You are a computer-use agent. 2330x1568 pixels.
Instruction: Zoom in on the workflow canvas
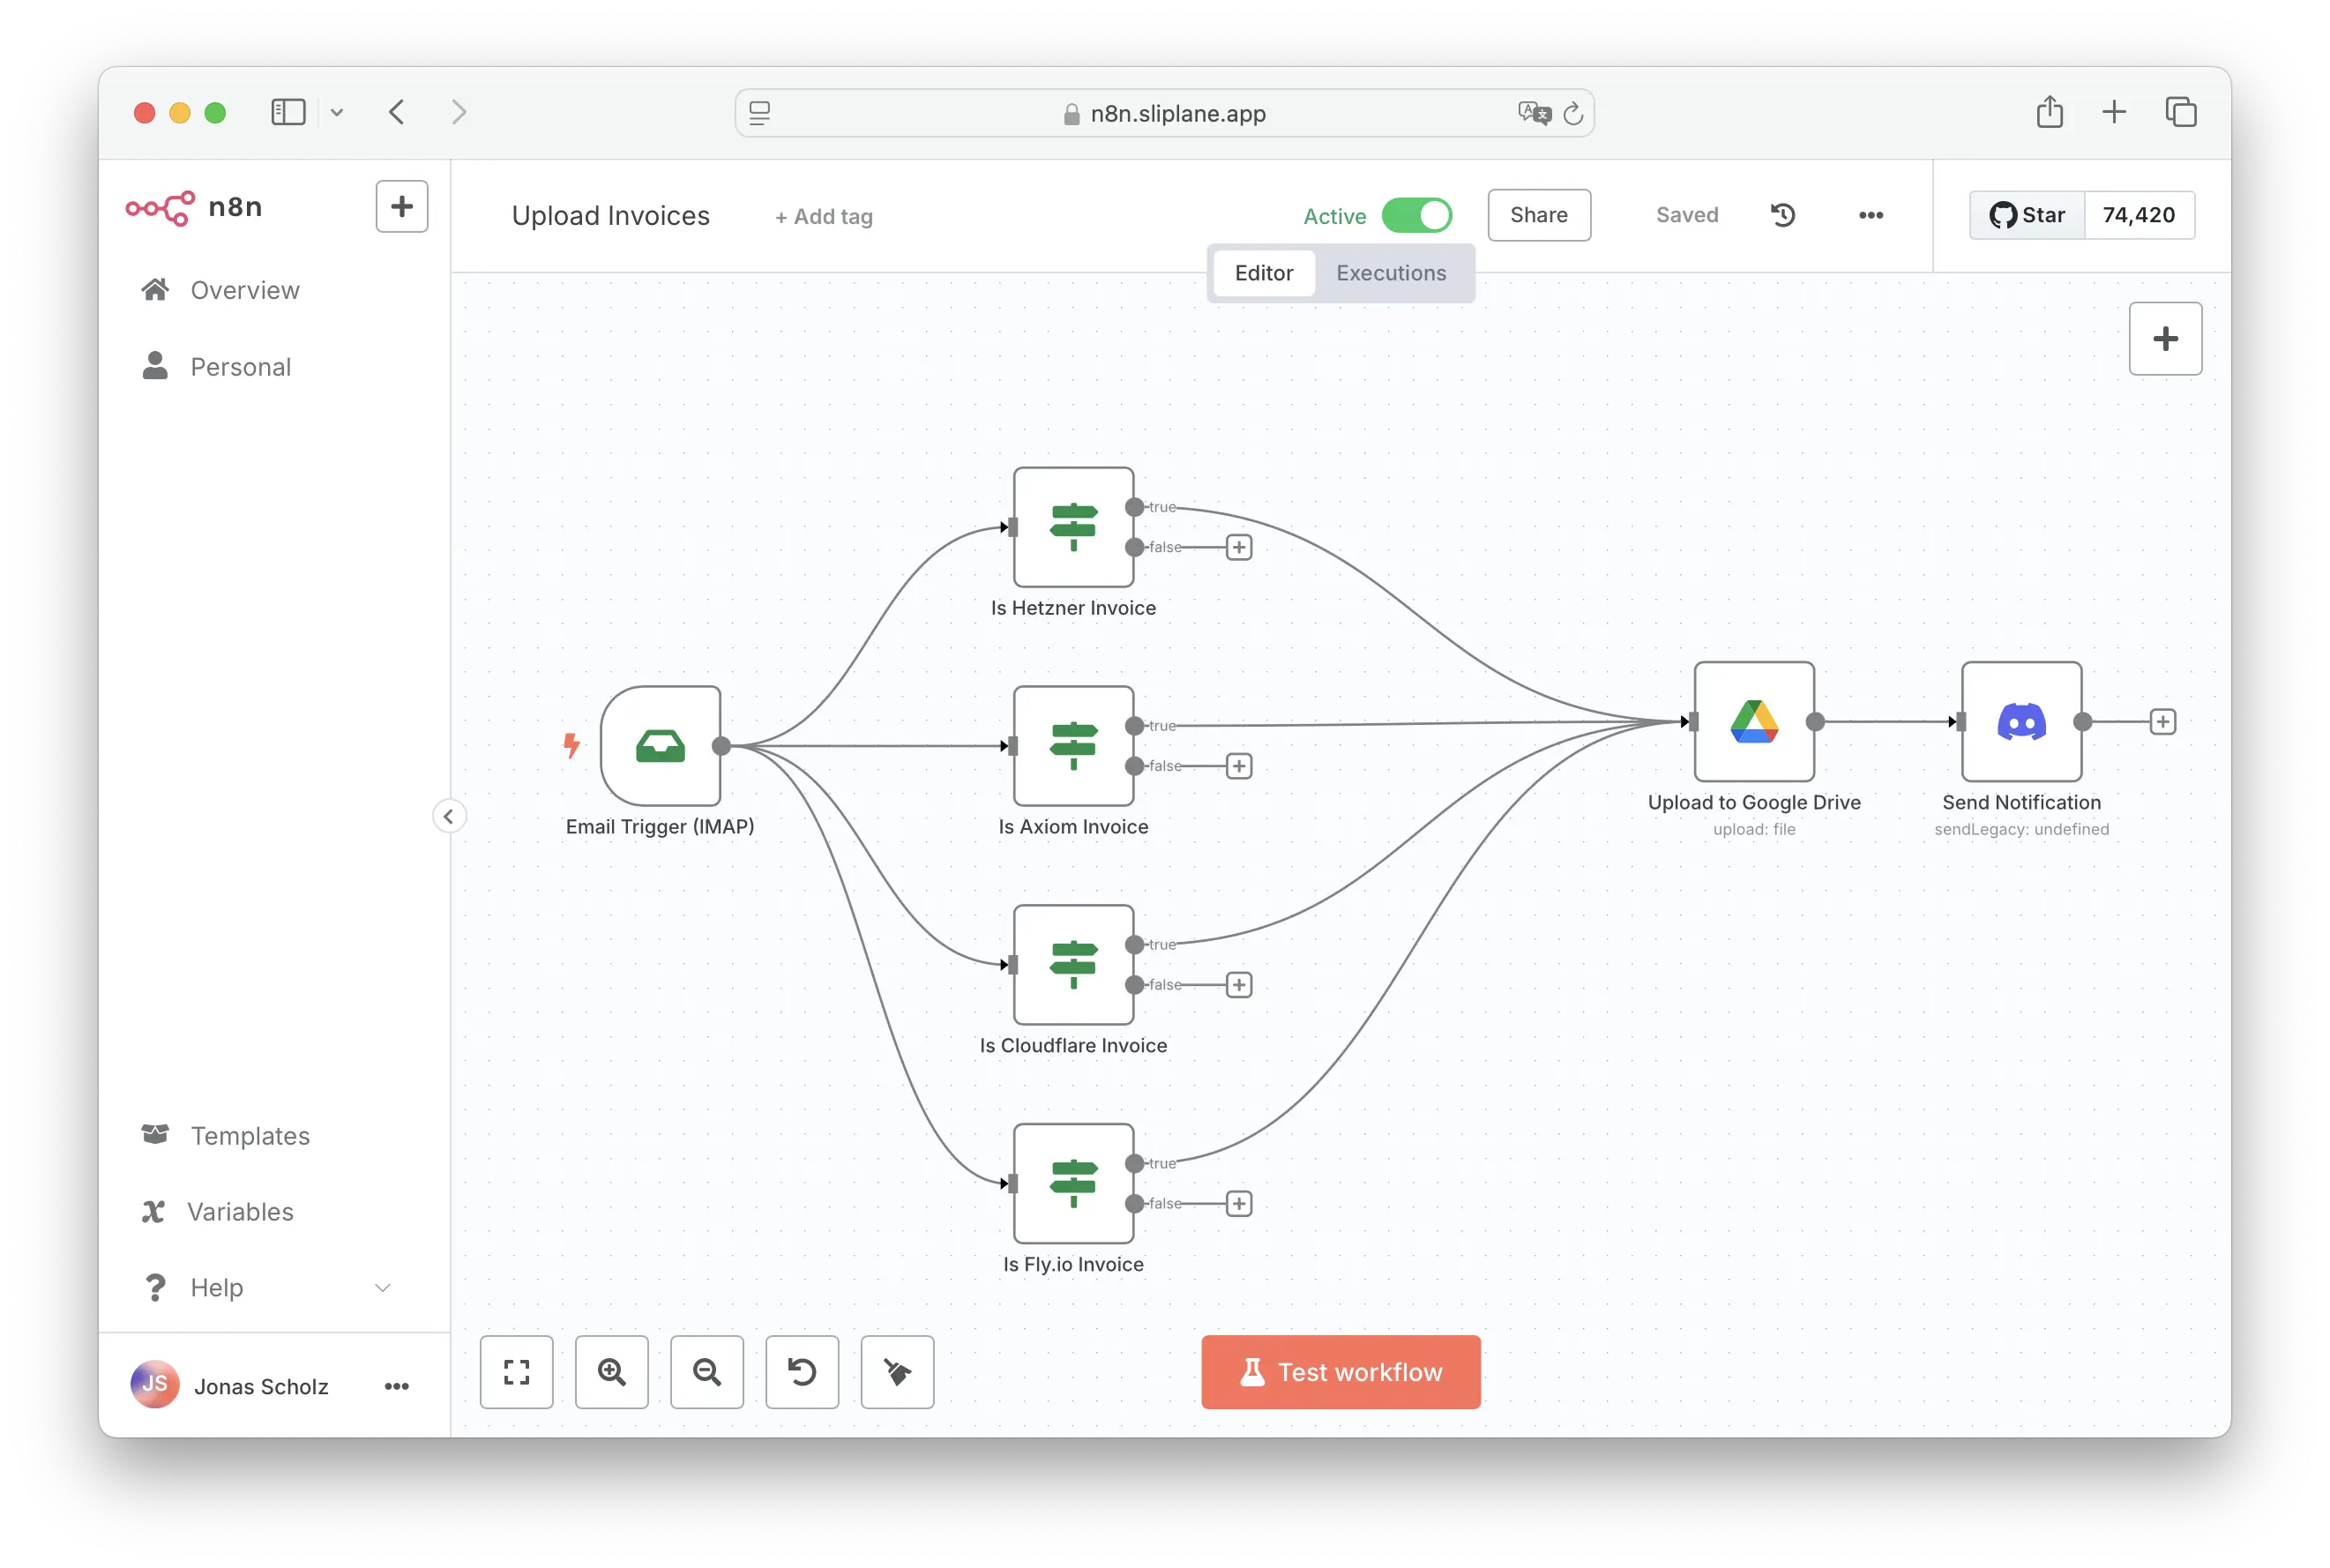pyautogui.click(x=612, y=1372)
